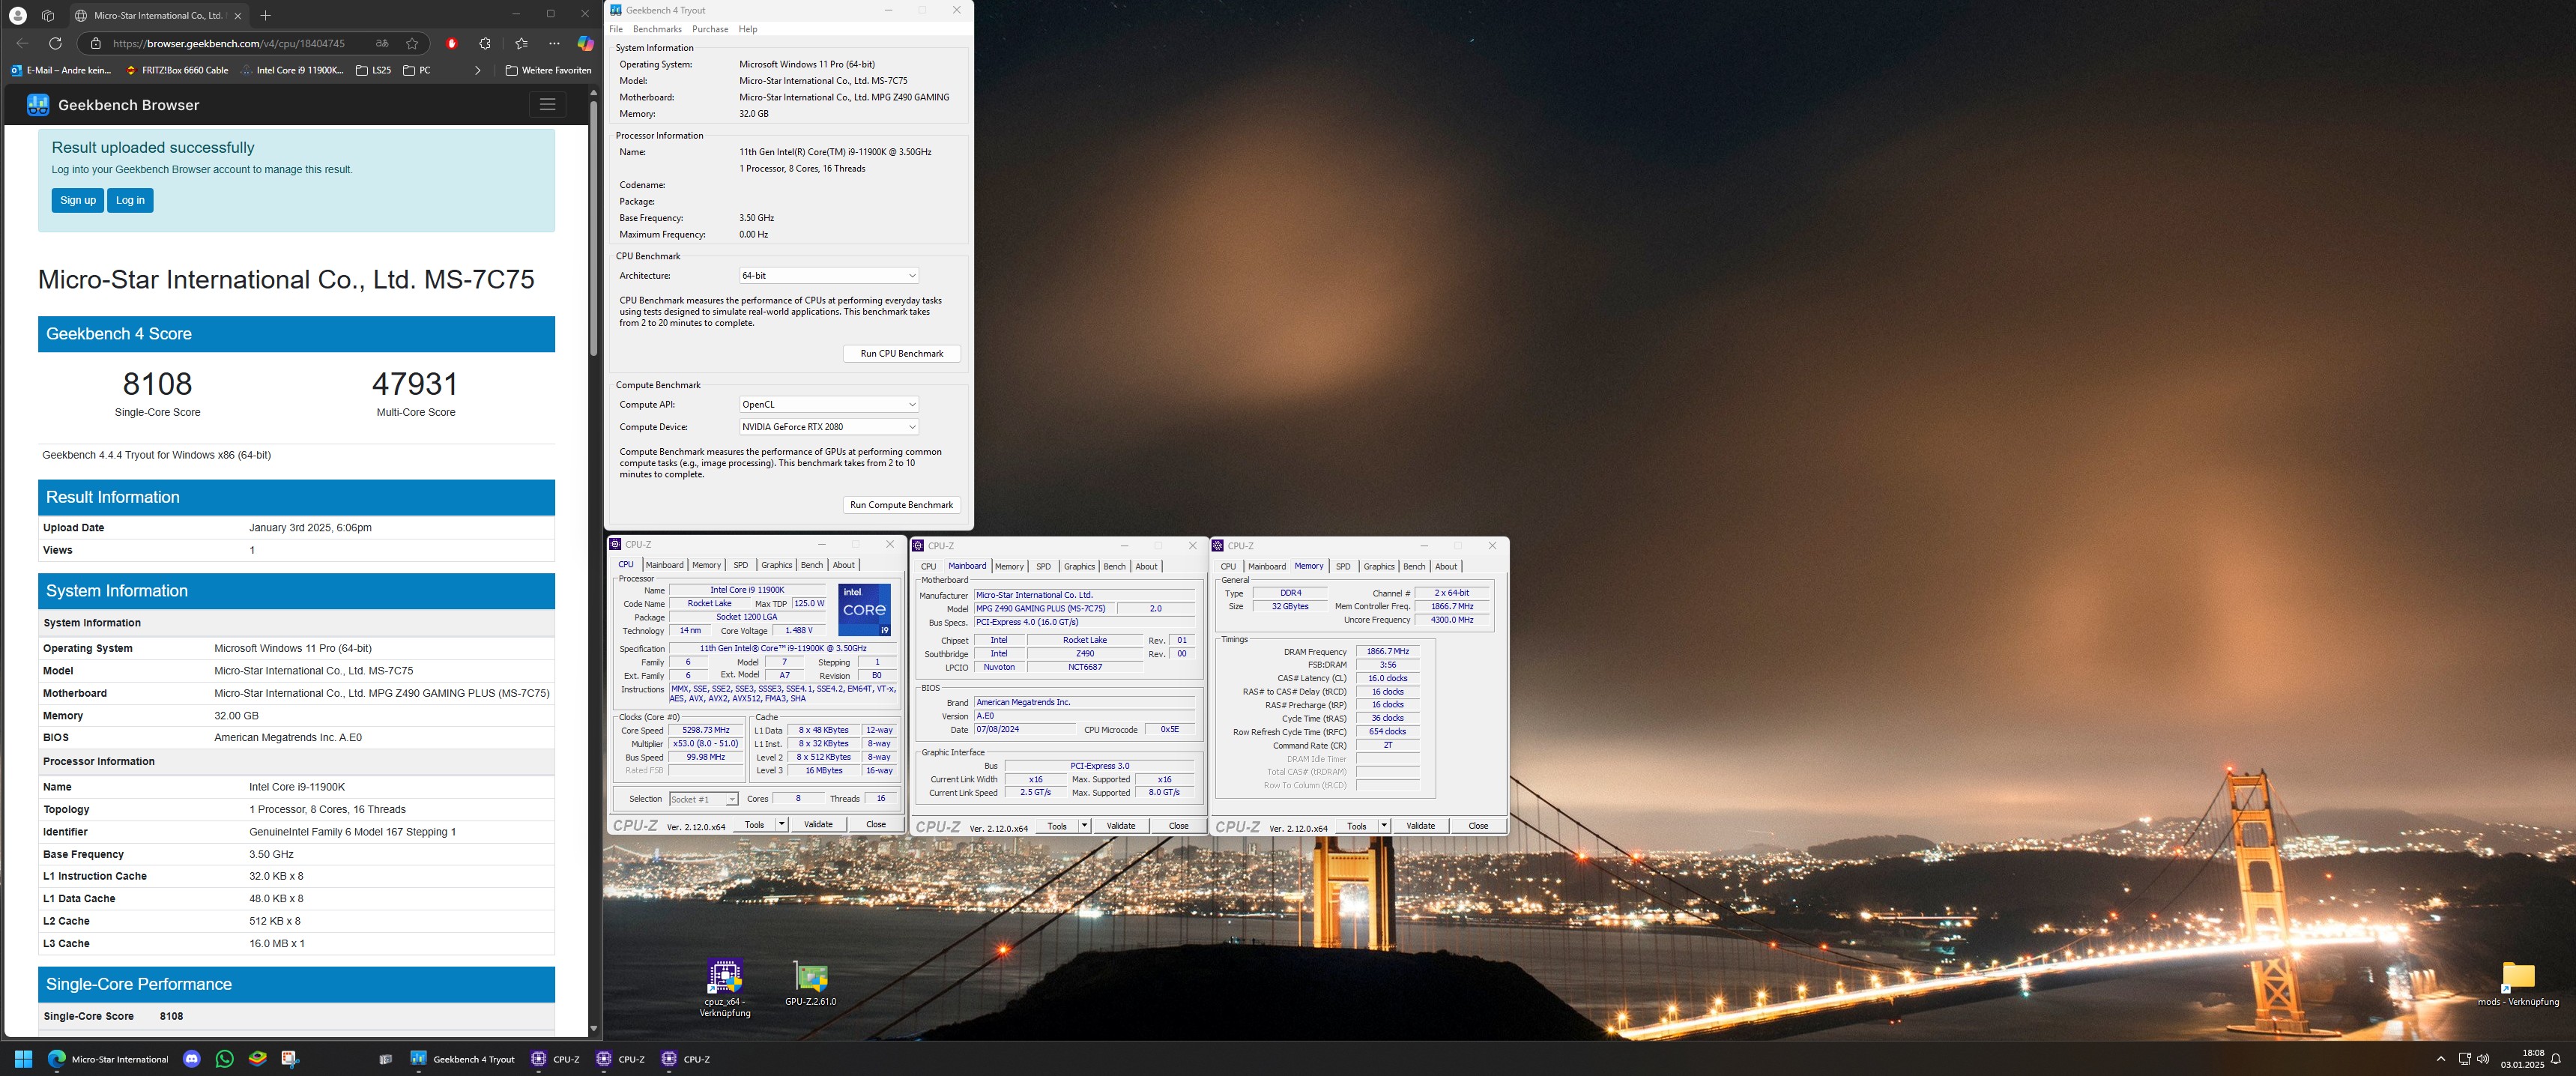Select the About tab in CPU-Z CPU window
Image resolution: width=2576 pixels, height=1076 pixels.
click(844, 565)
